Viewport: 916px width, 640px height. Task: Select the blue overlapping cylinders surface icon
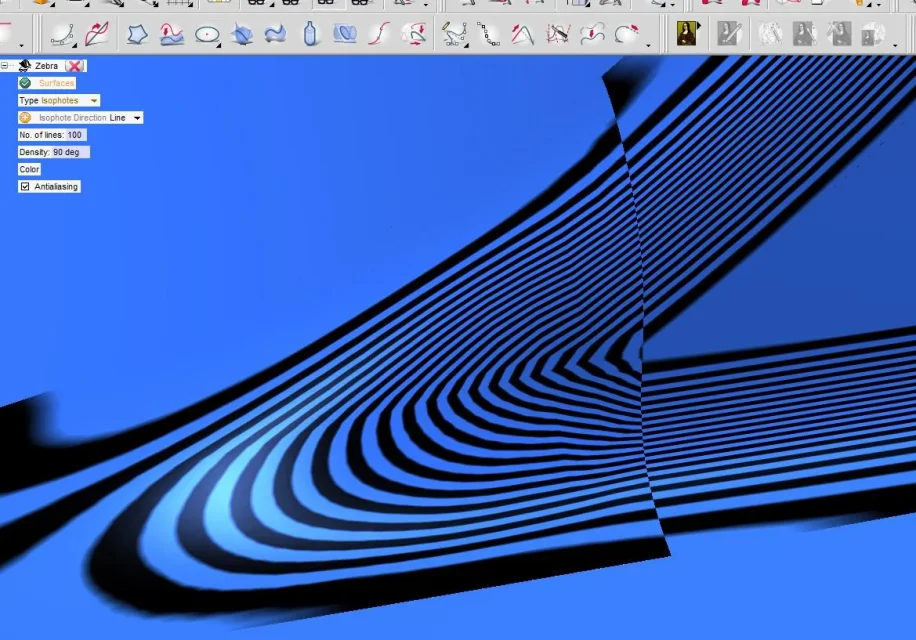pos(345,34)
